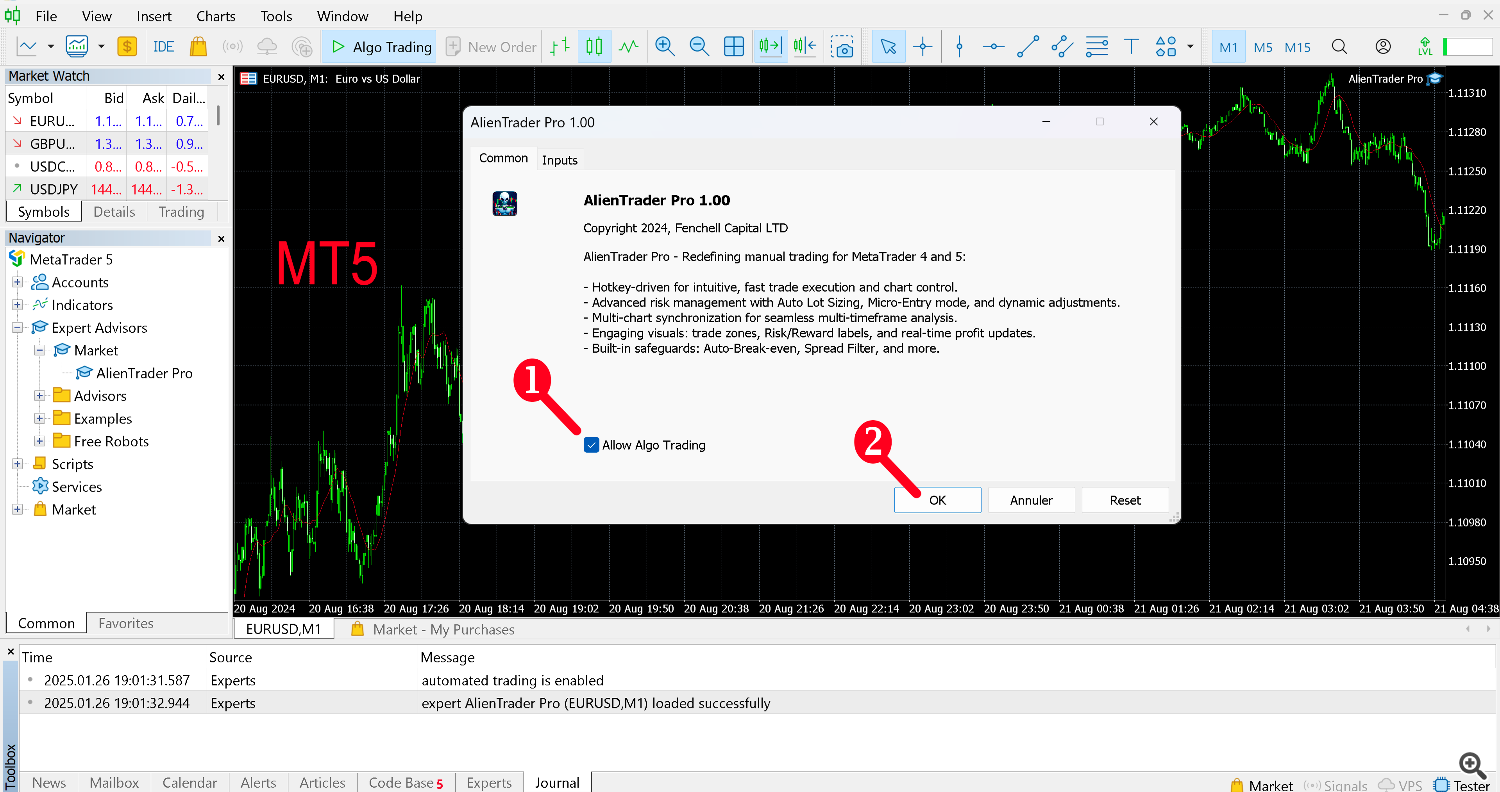Expand the Accounts tree node
This screenshot has width=1500, height=792.
(18, 282)
